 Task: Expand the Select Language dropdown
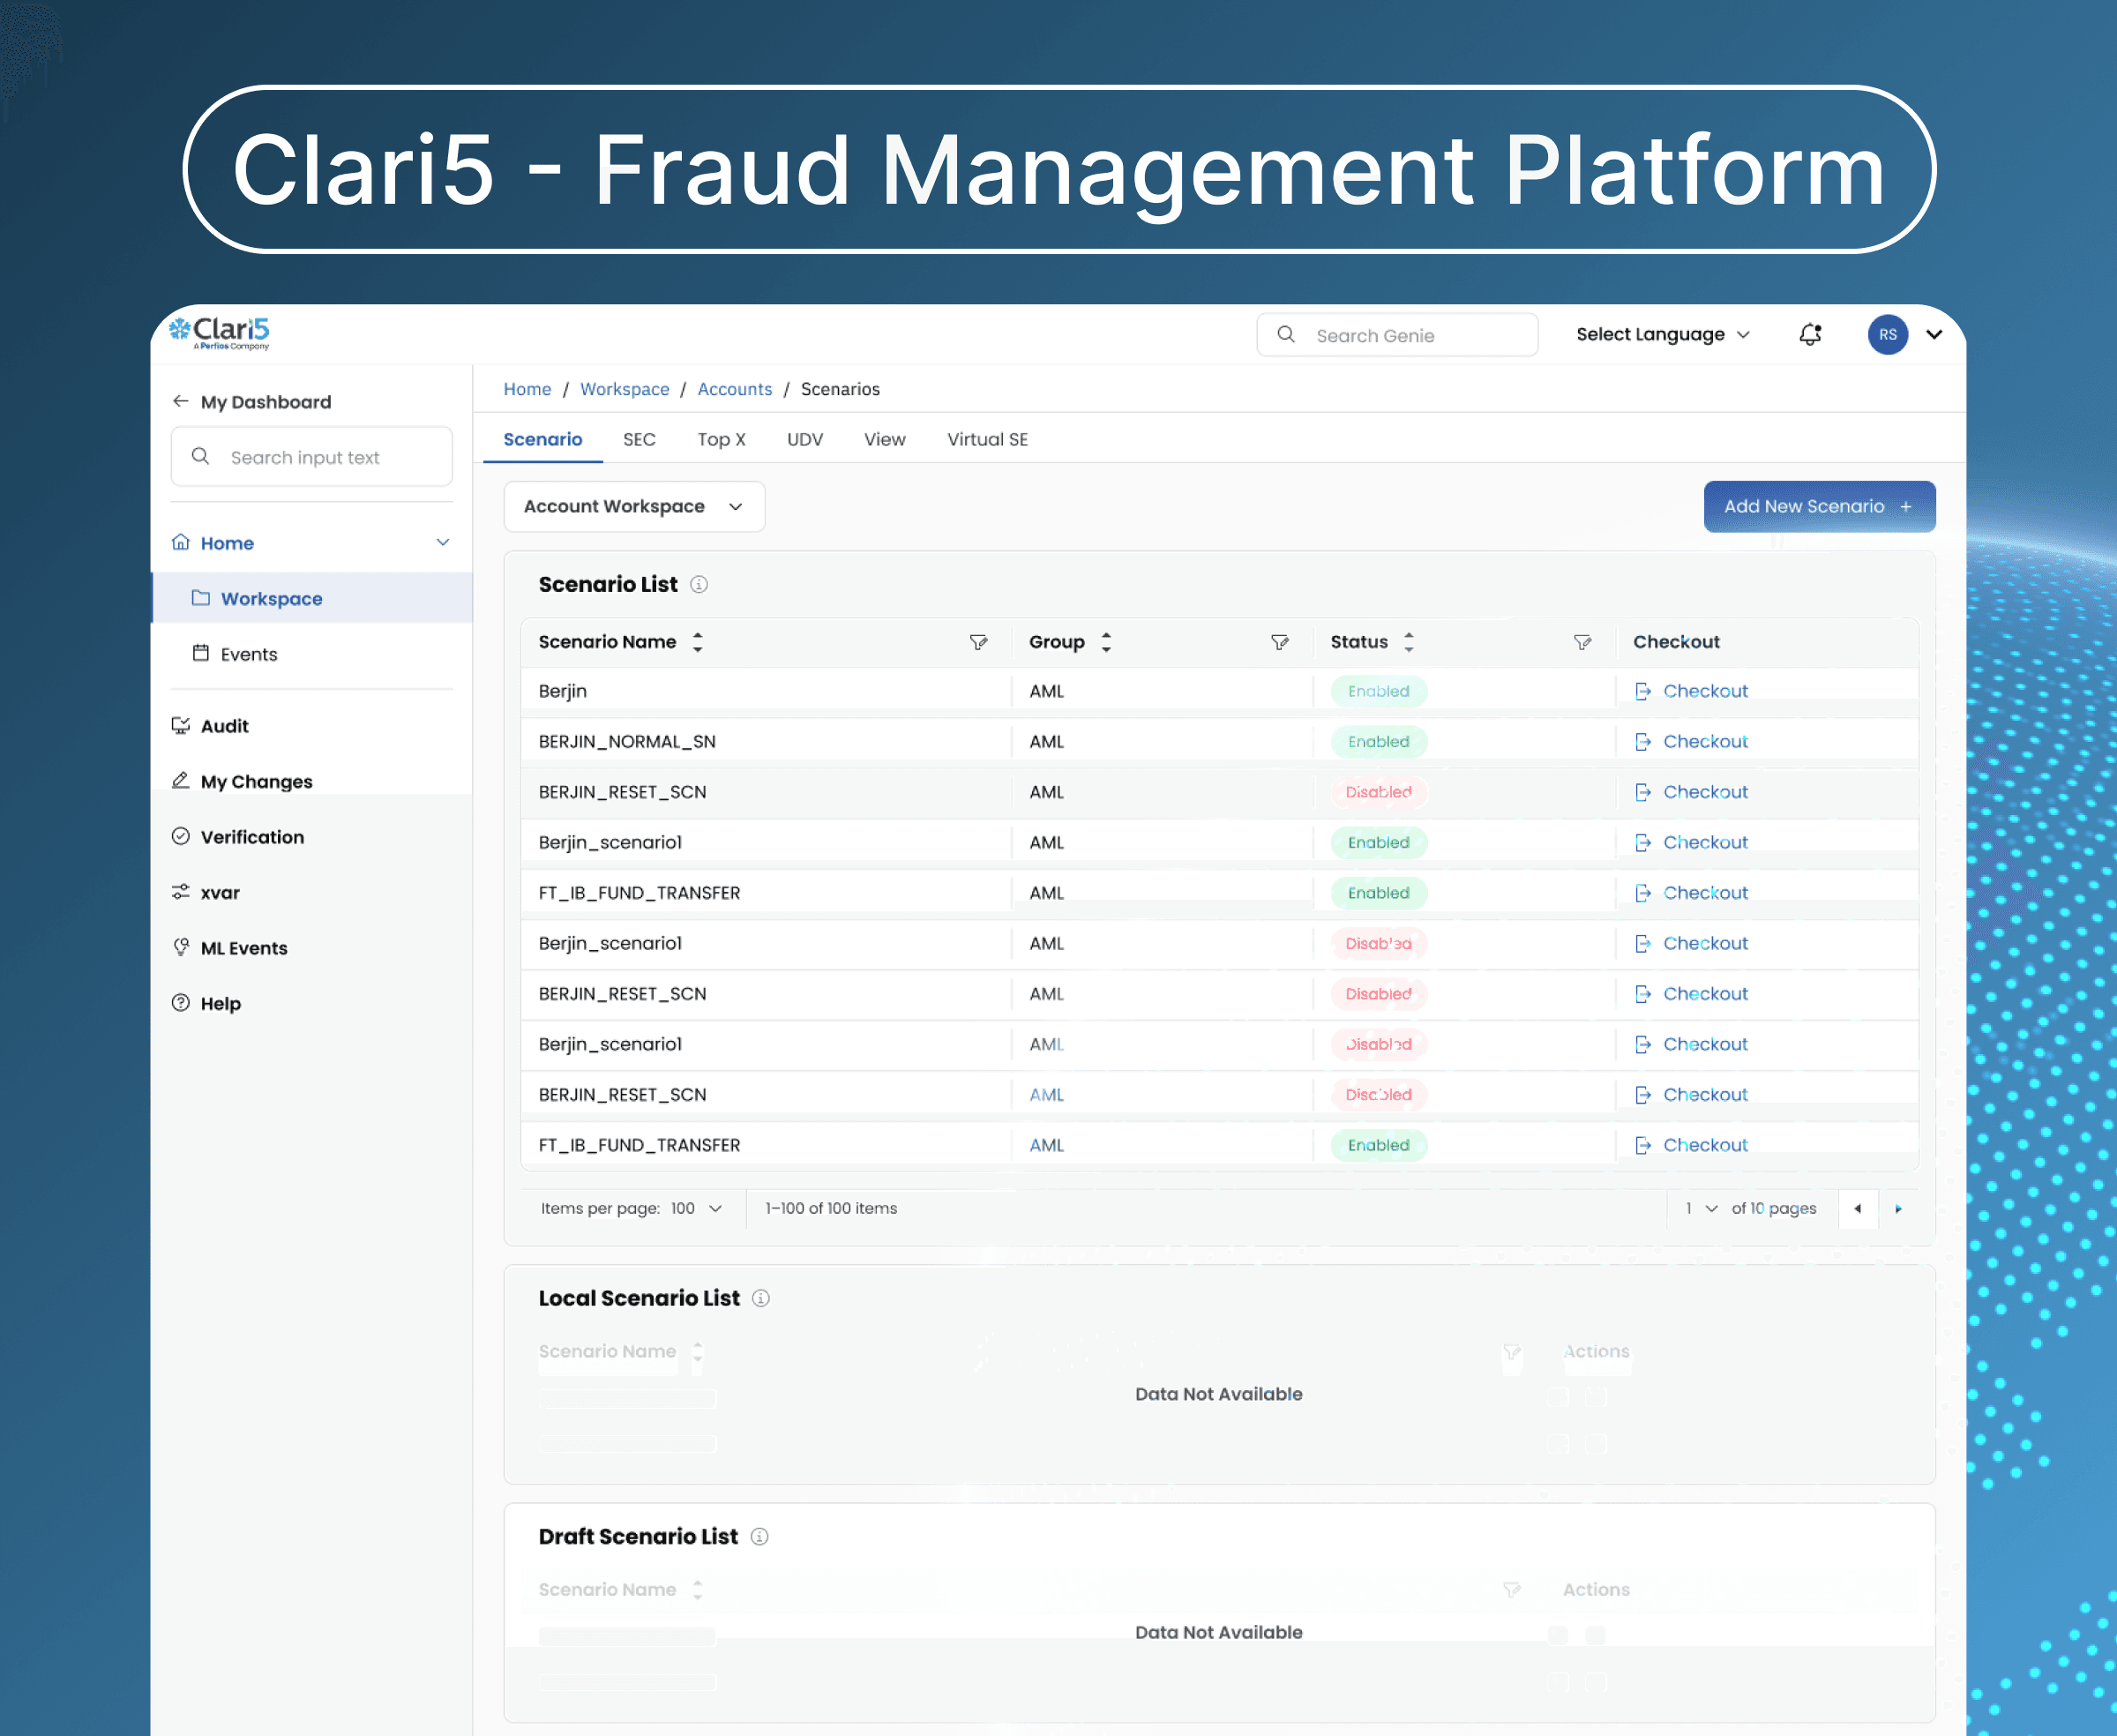pyautogui.click(x=1662, y=335)
